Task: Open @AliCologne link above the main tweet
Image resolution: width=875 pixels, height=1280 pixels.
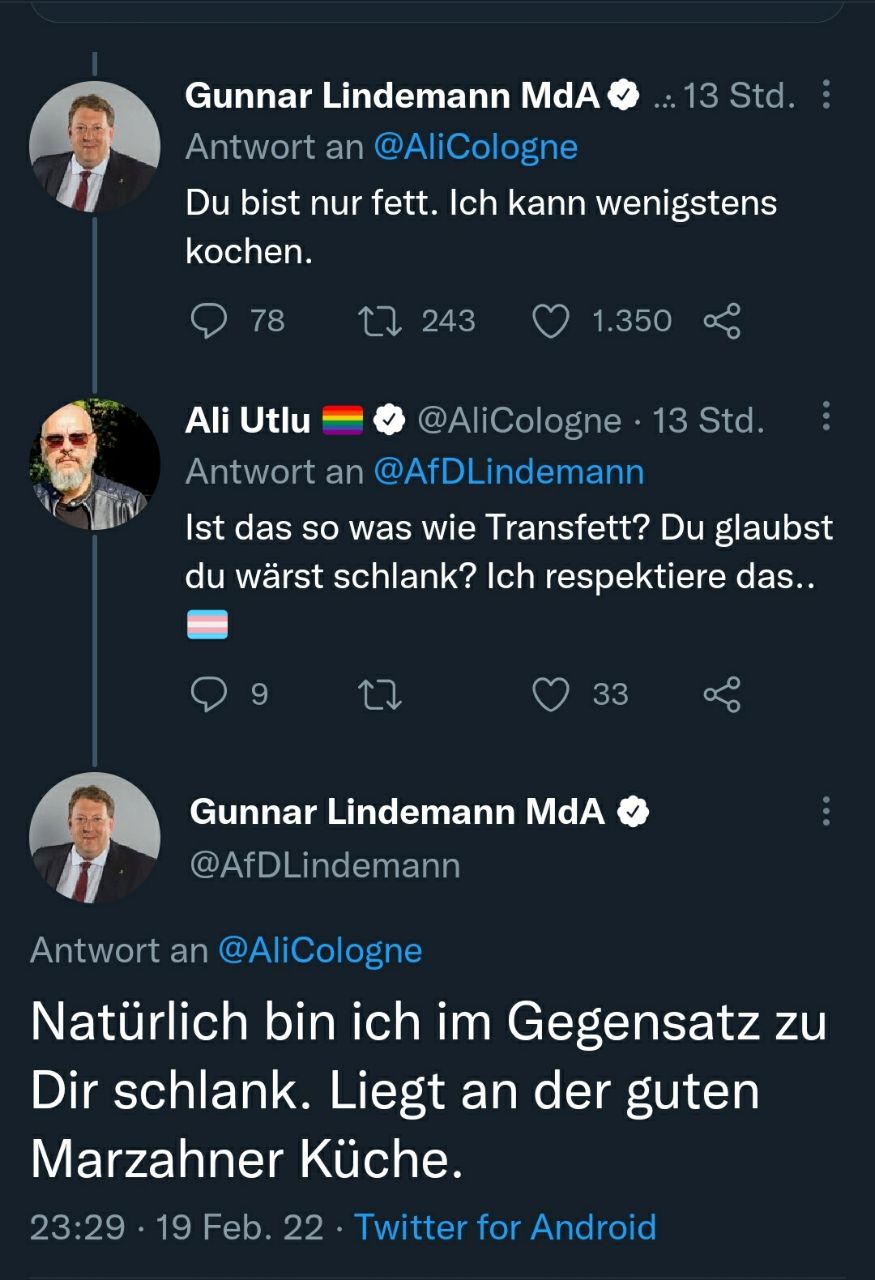Action: pos(320,950)
